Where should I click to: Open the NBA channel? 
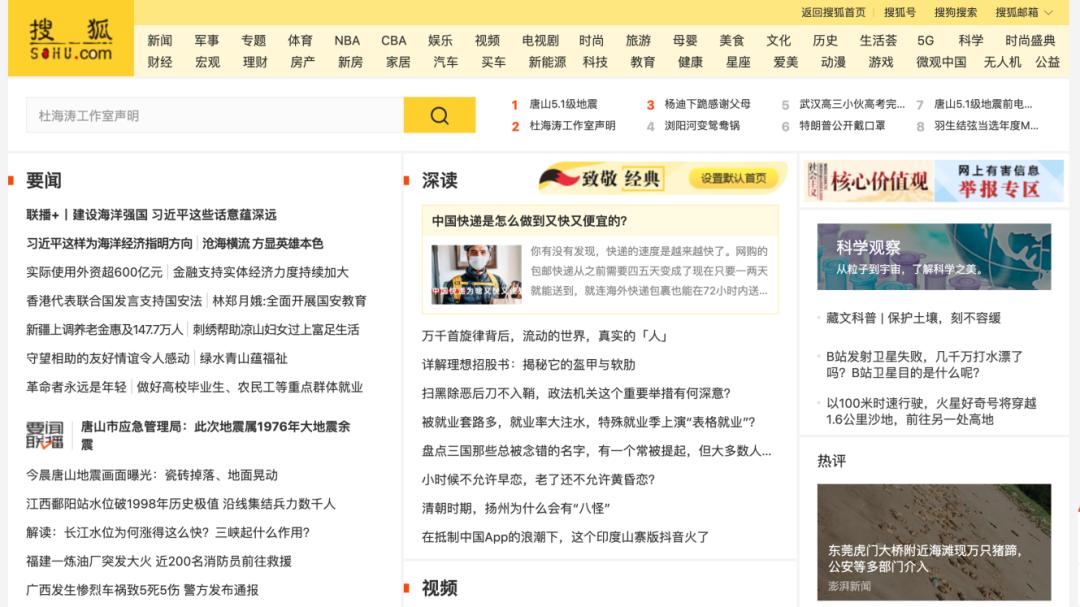[x=345, y=40]
